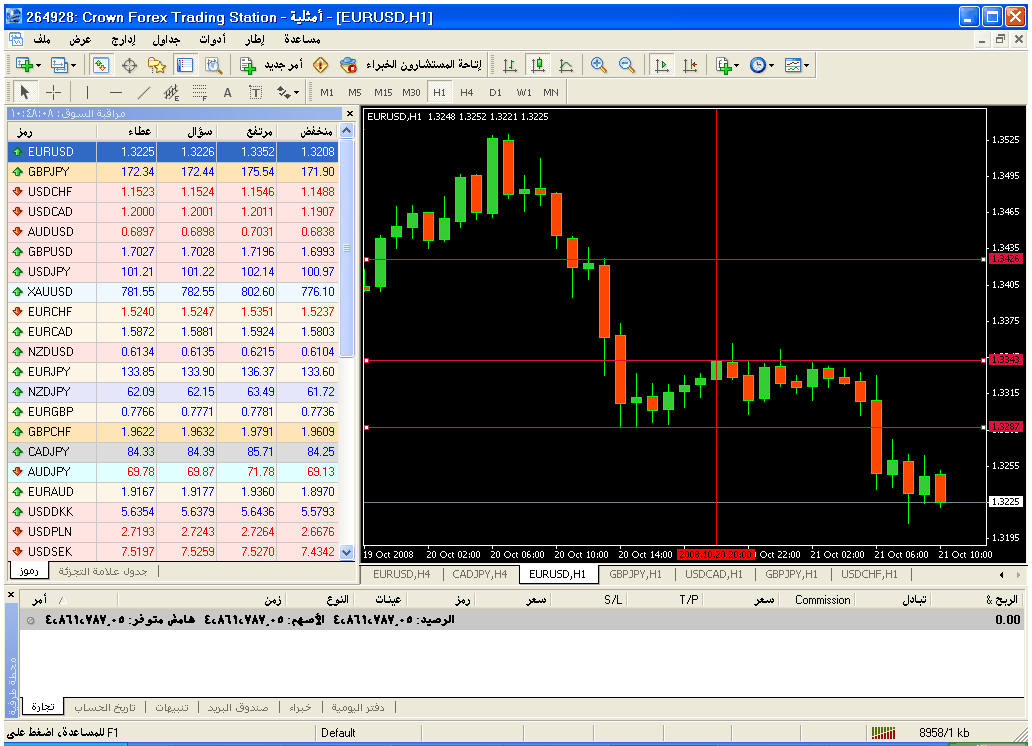1032x746 pixels.
Task: Click the Zoom In magnifier icon
Action: click(599, 65)
